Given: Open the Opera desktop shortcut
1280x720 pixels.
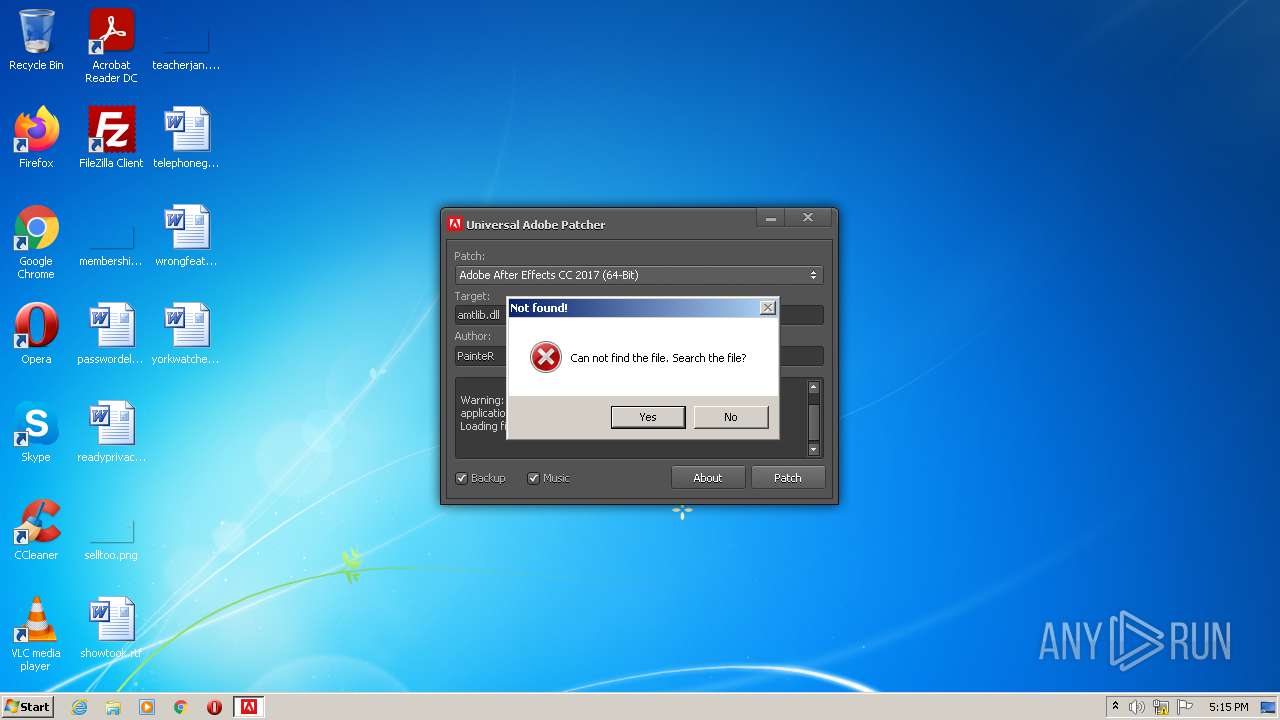Looking at the screenshot, I should click(x=36, y=334).
